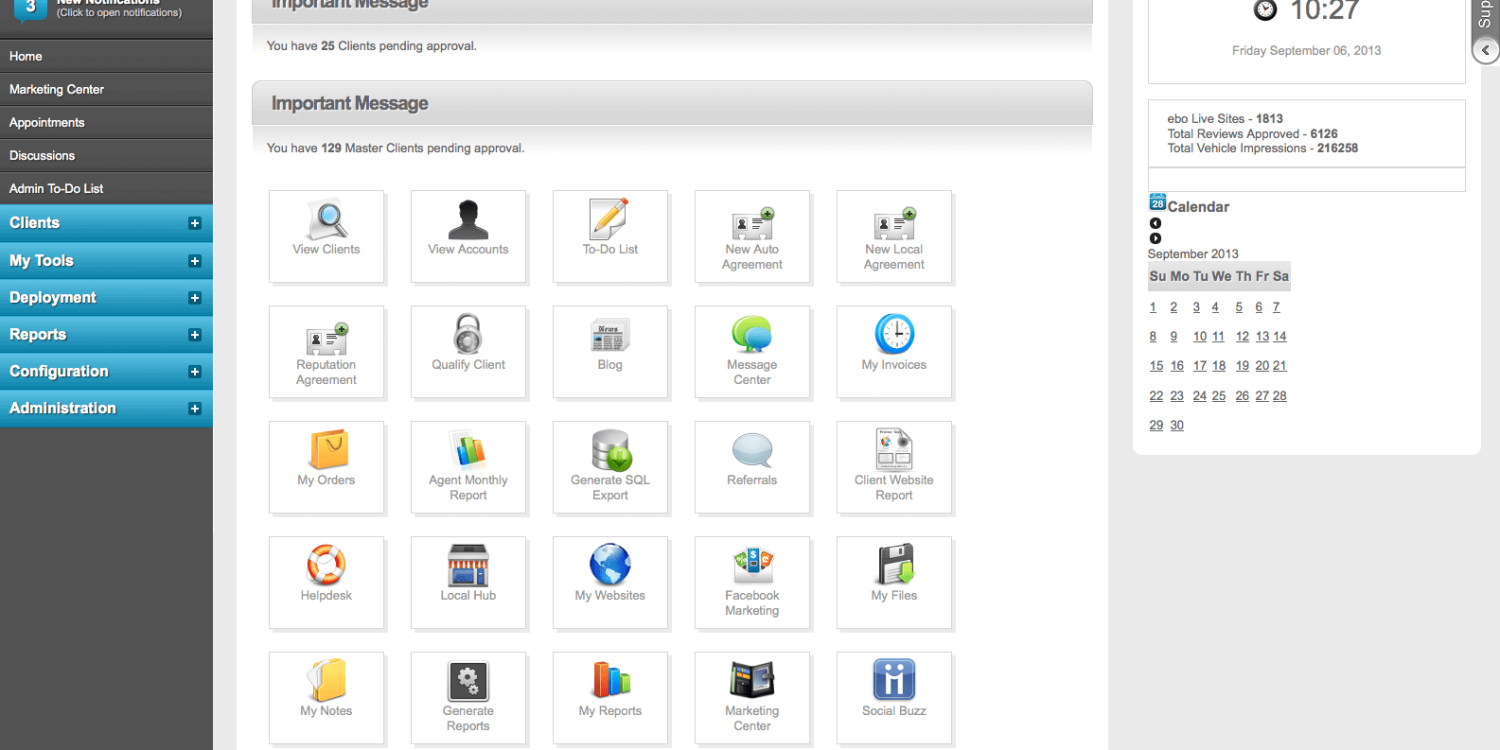Image resolution: width=1500 pixels, height=750 pixels.
Task: Open the My Reports chart tile
Action: click(610, 698)
